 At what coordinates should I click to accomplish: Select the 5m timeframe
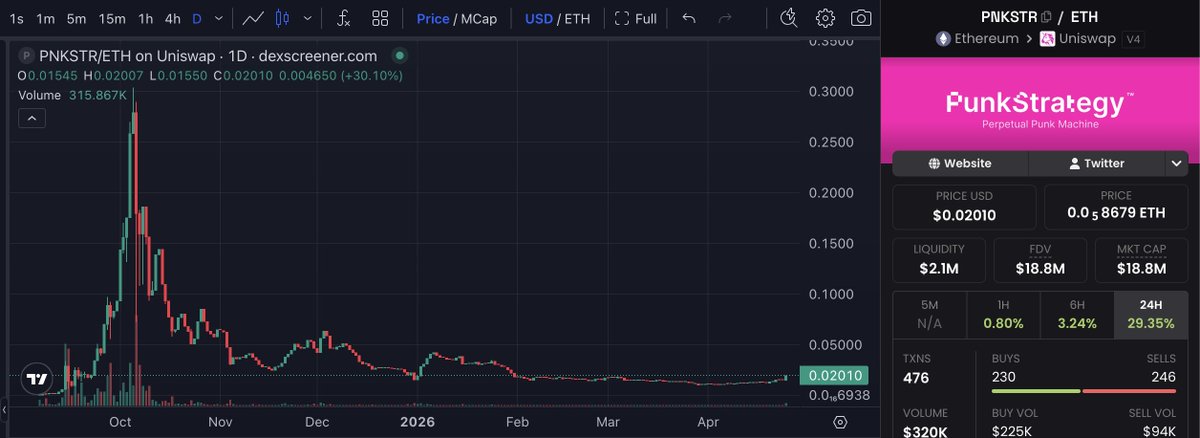77,18
